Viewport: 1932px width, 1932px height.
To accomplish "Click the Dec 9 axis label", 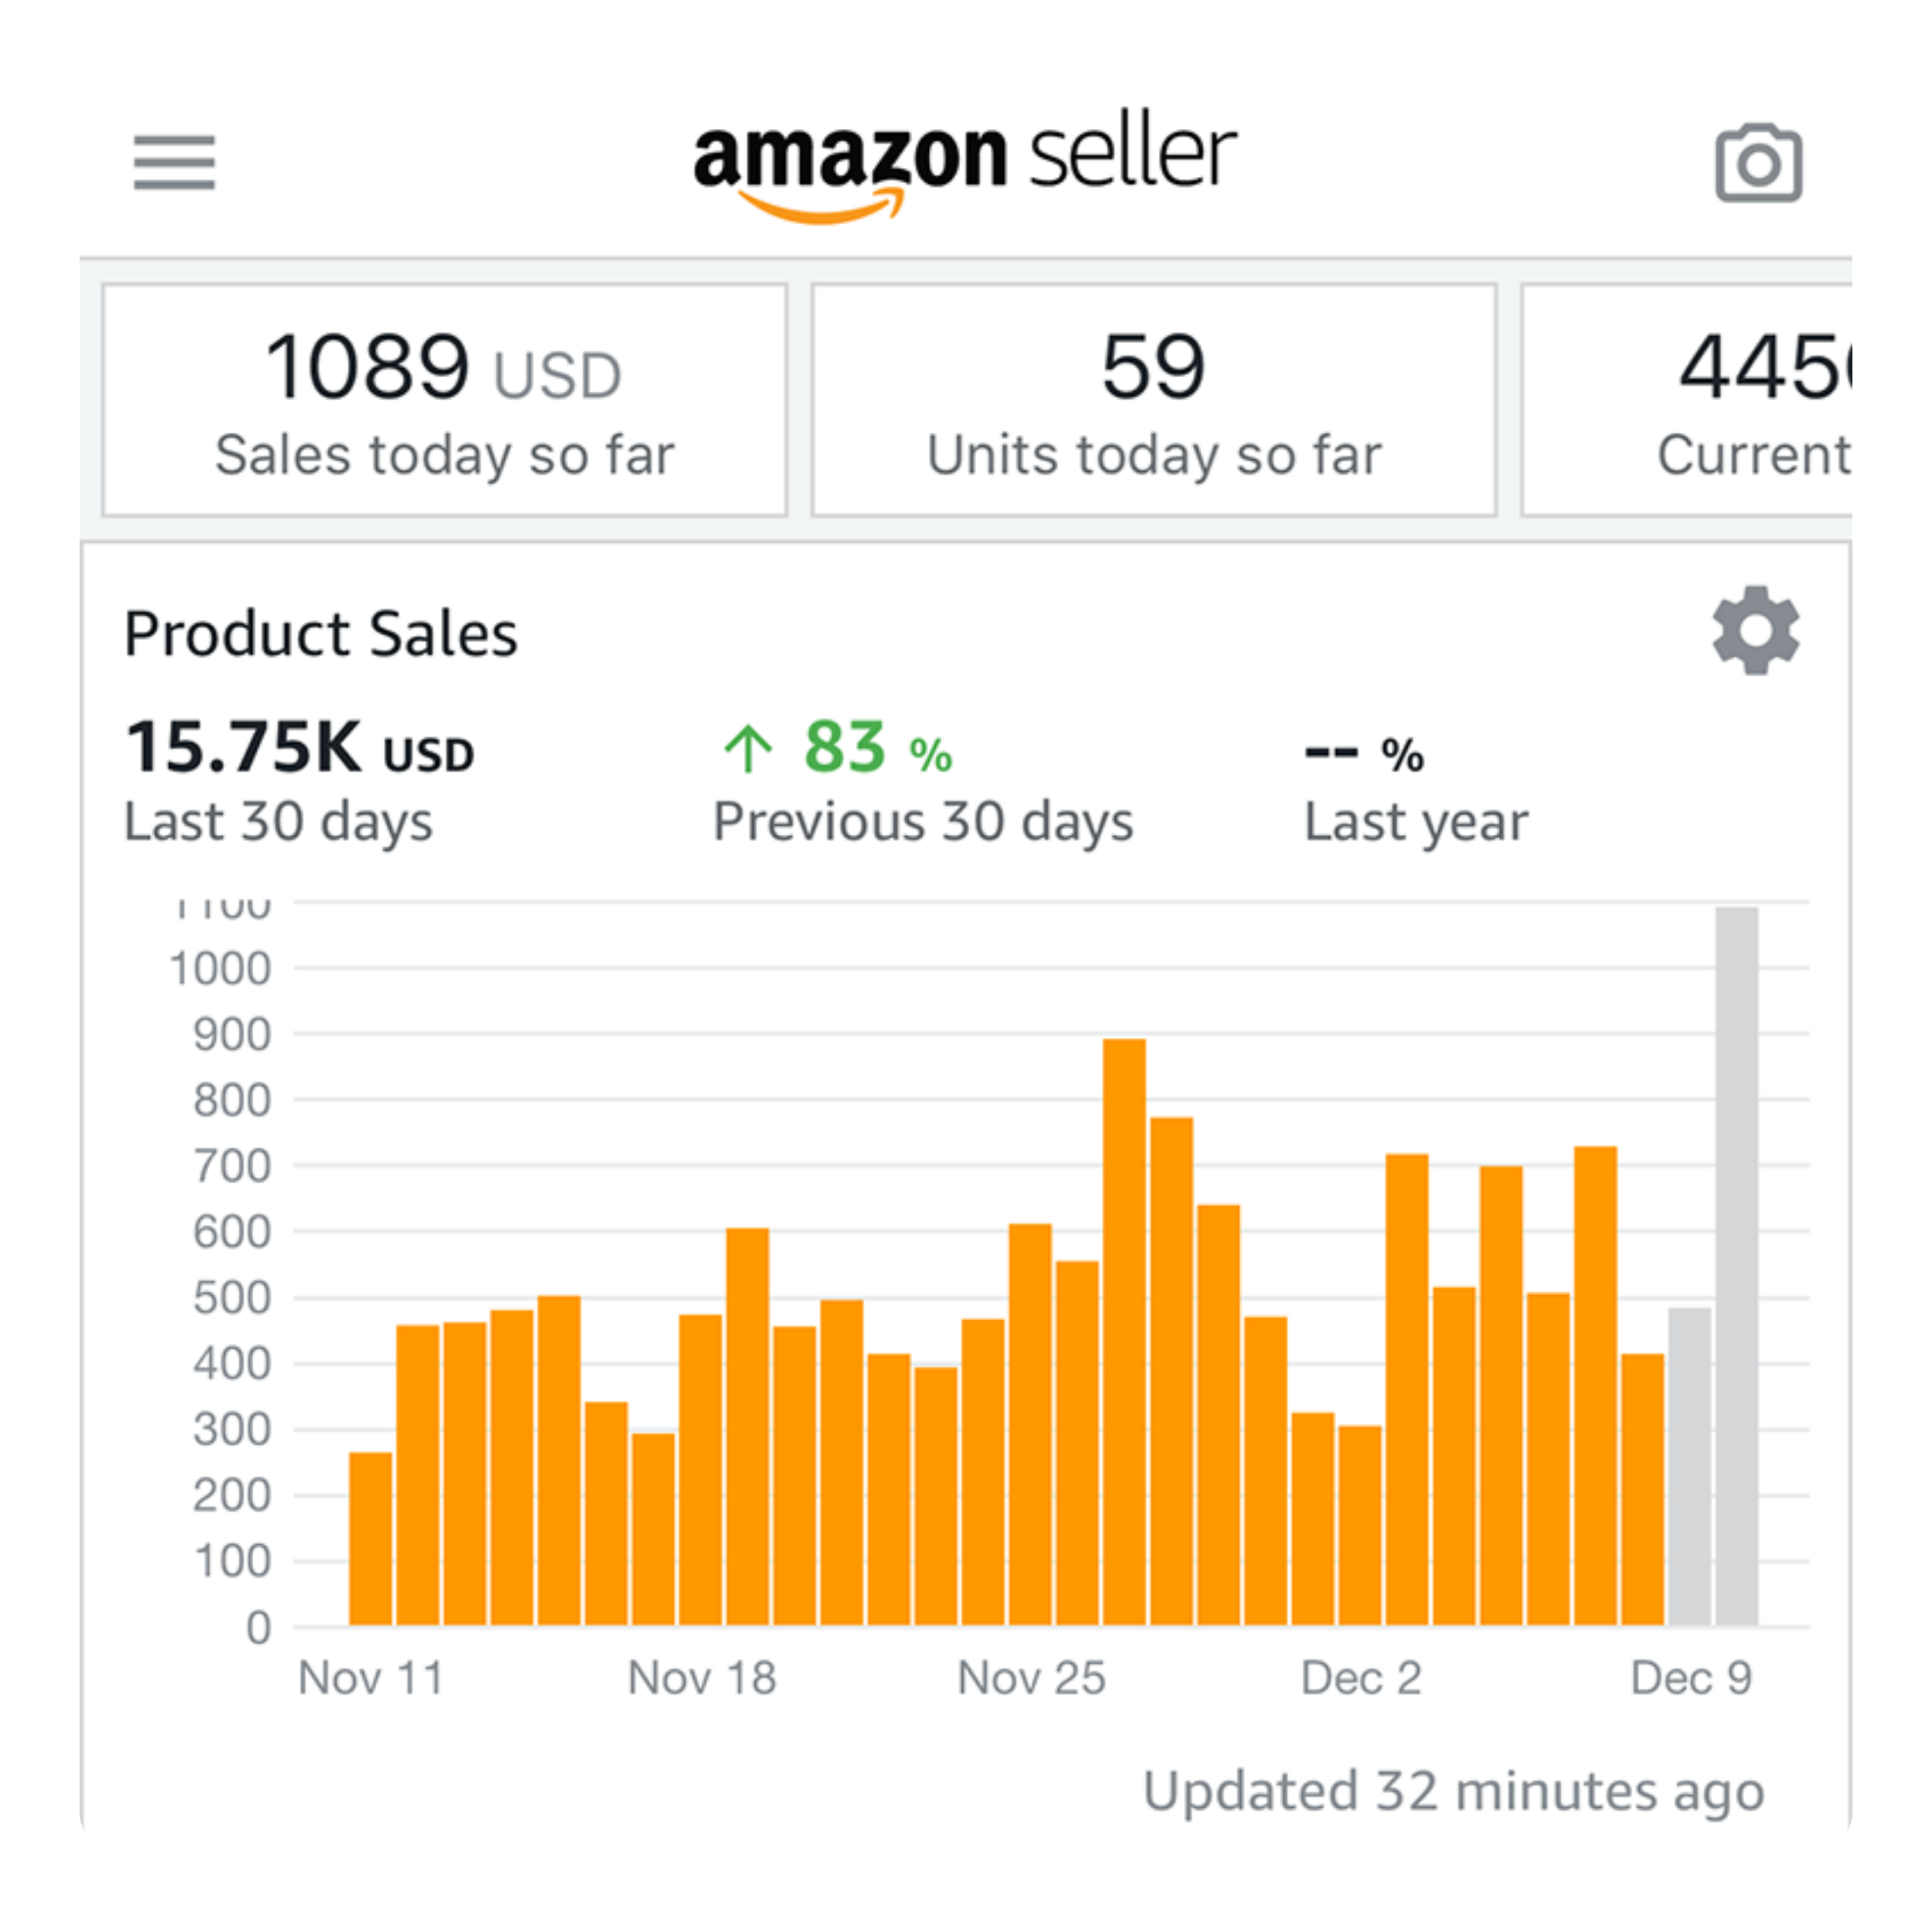I will click(x=1690, y=1678).
